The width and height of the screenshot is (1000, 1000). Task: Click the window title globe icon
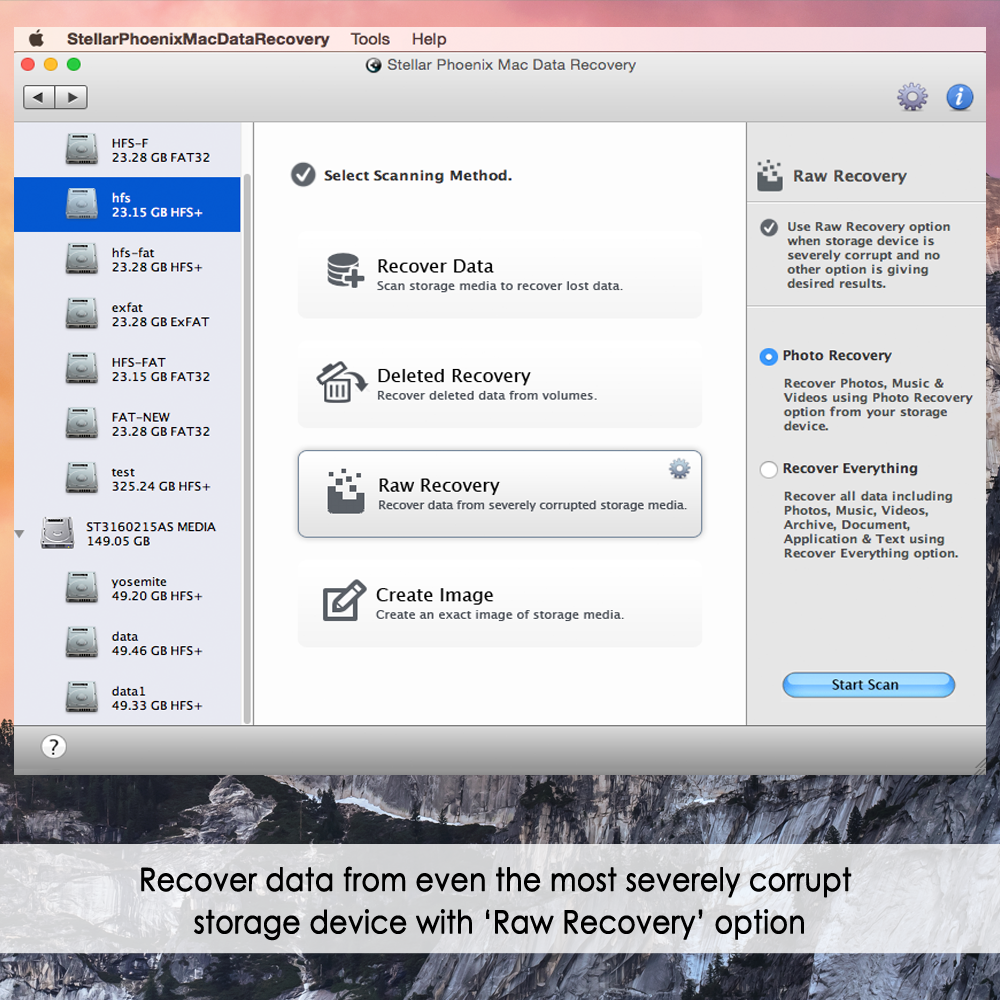click(374, 65)
